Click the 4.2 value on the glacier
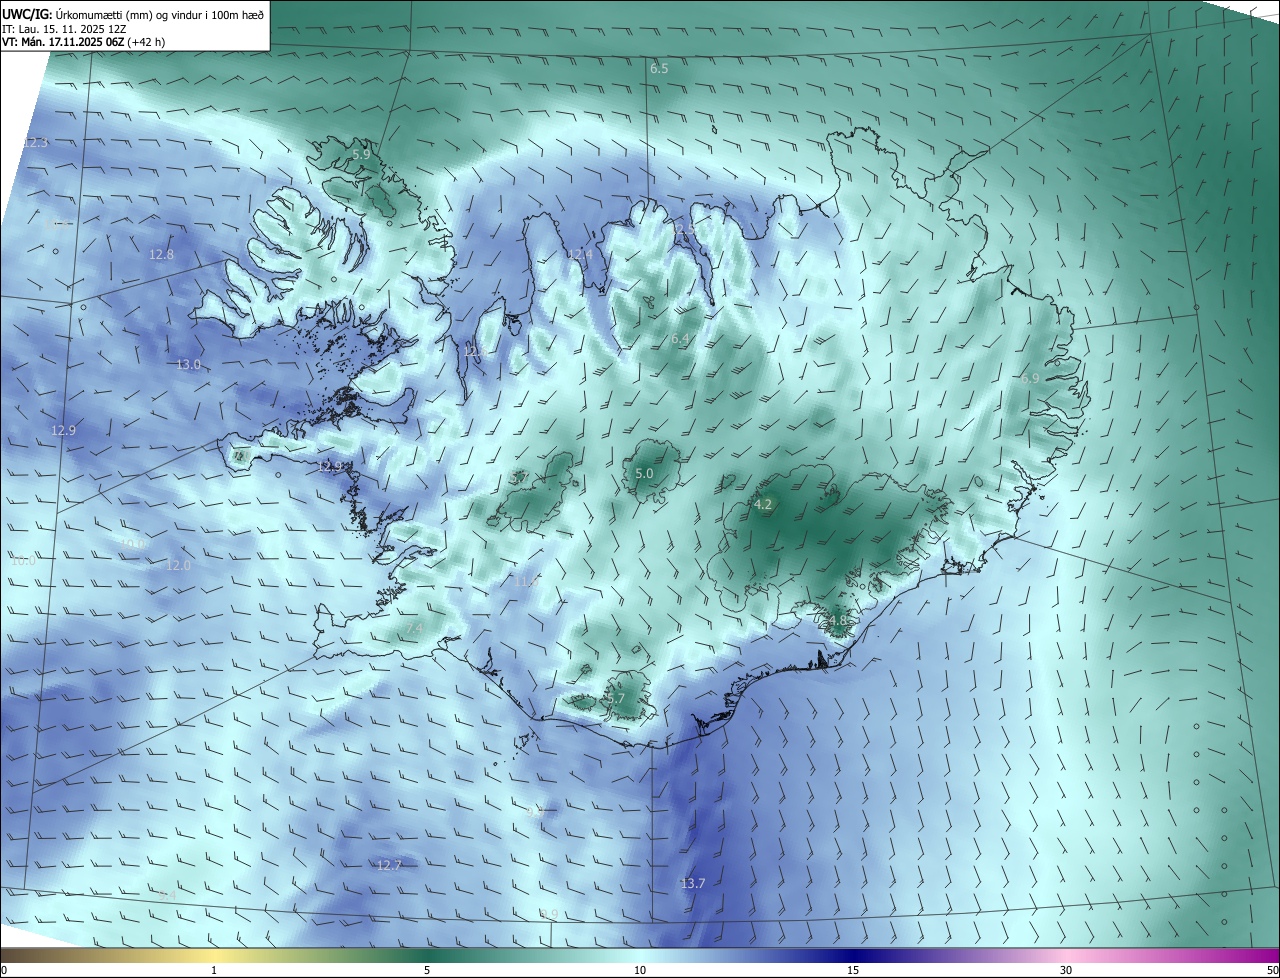Screen dimensions: 1280x978 coord(763,505)
